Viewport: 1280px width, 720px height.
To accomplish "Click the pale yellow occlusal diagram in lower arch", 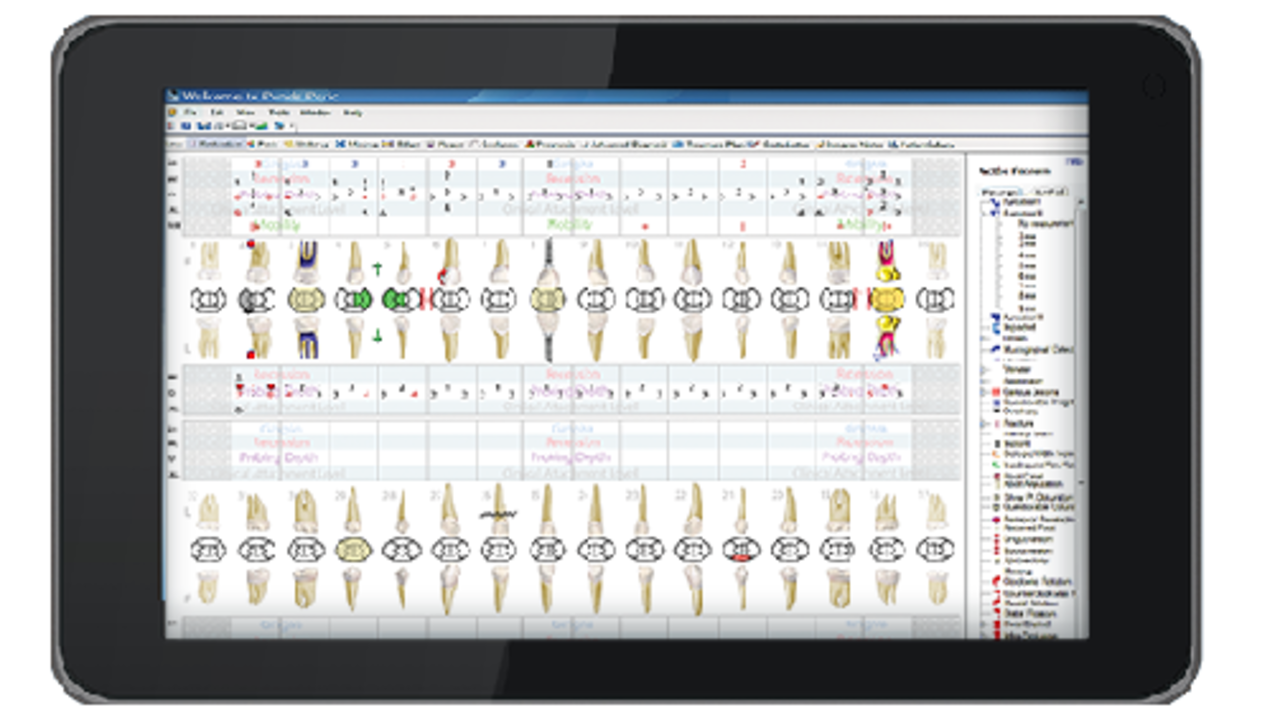I will 353,549.
